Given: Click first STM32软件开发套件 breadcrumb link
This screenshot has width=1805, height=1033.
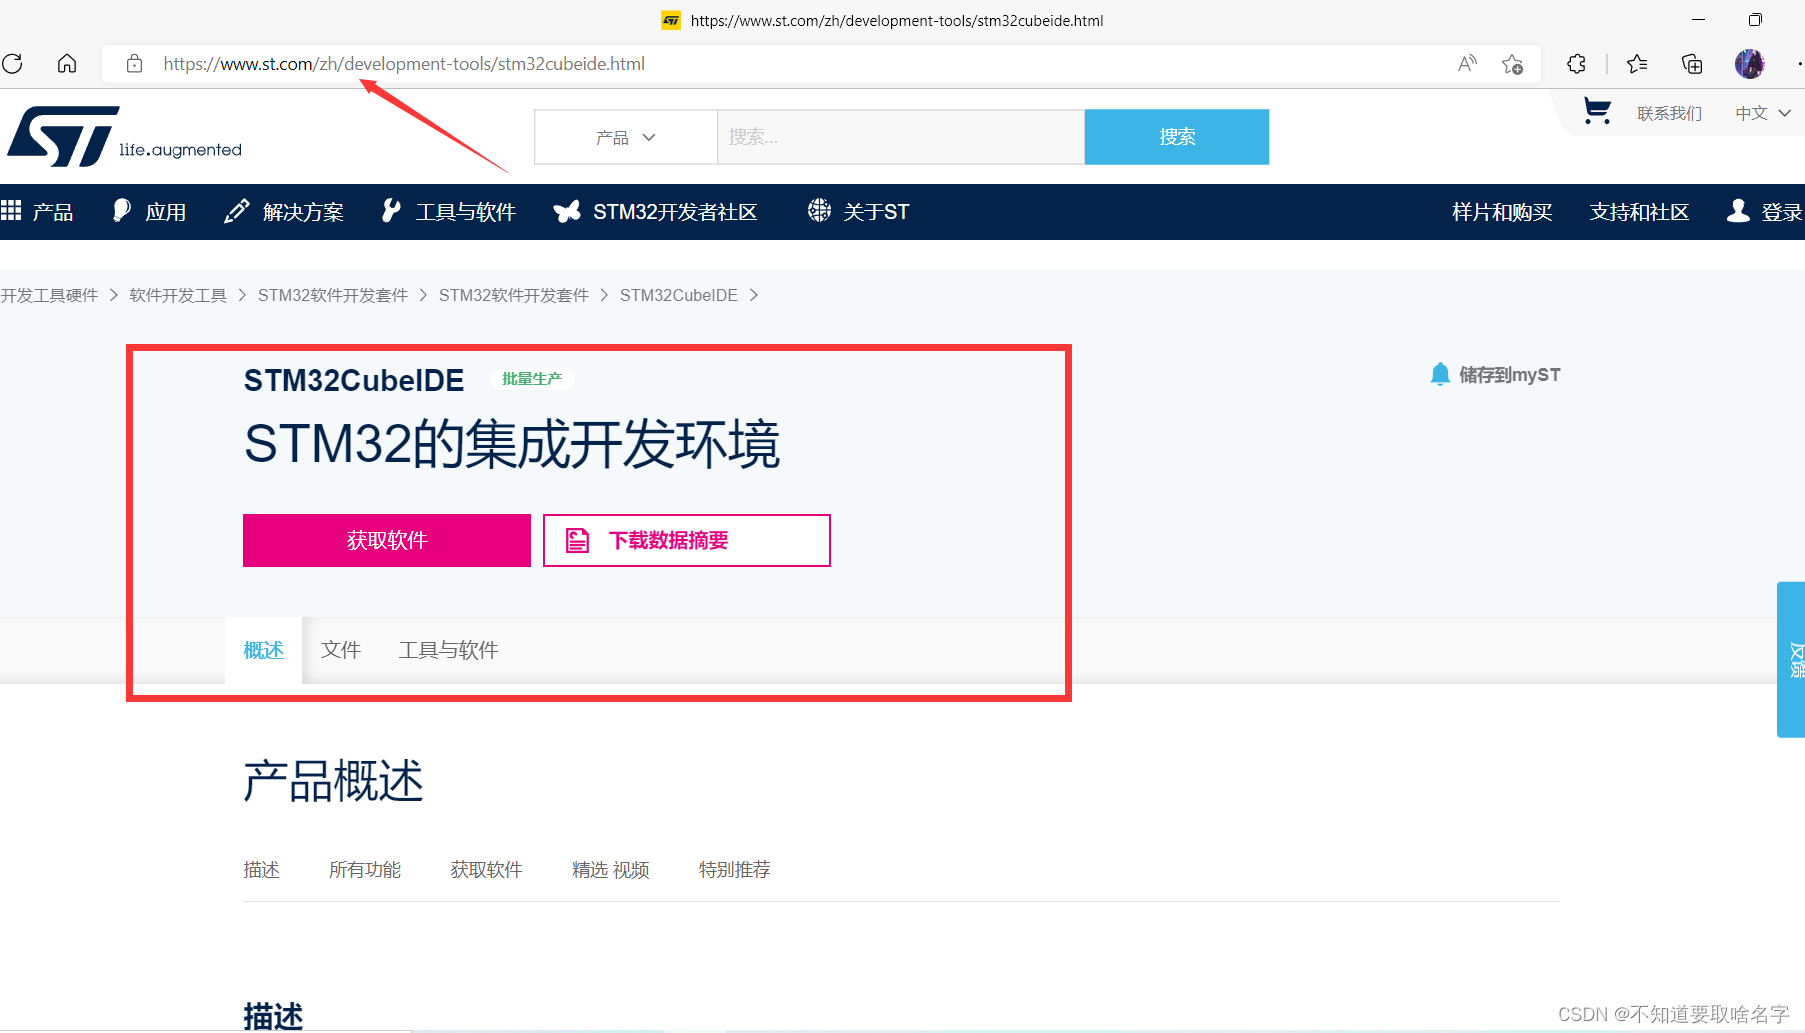Looking at the screenshot, I should click(333, 295).
